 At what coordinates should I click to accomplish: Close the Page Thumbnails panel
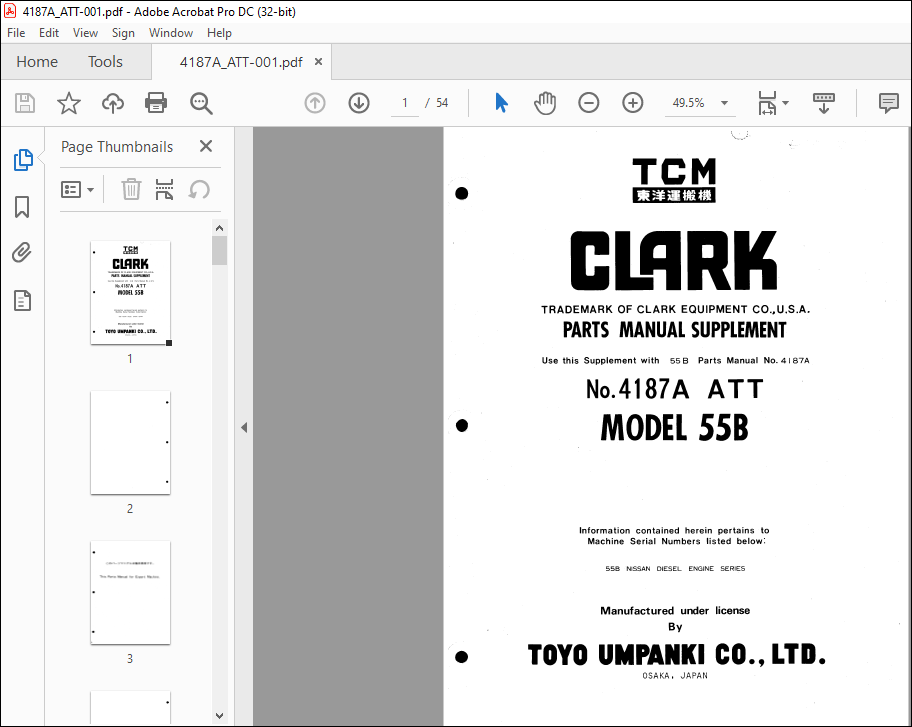(x=206, y=146)
